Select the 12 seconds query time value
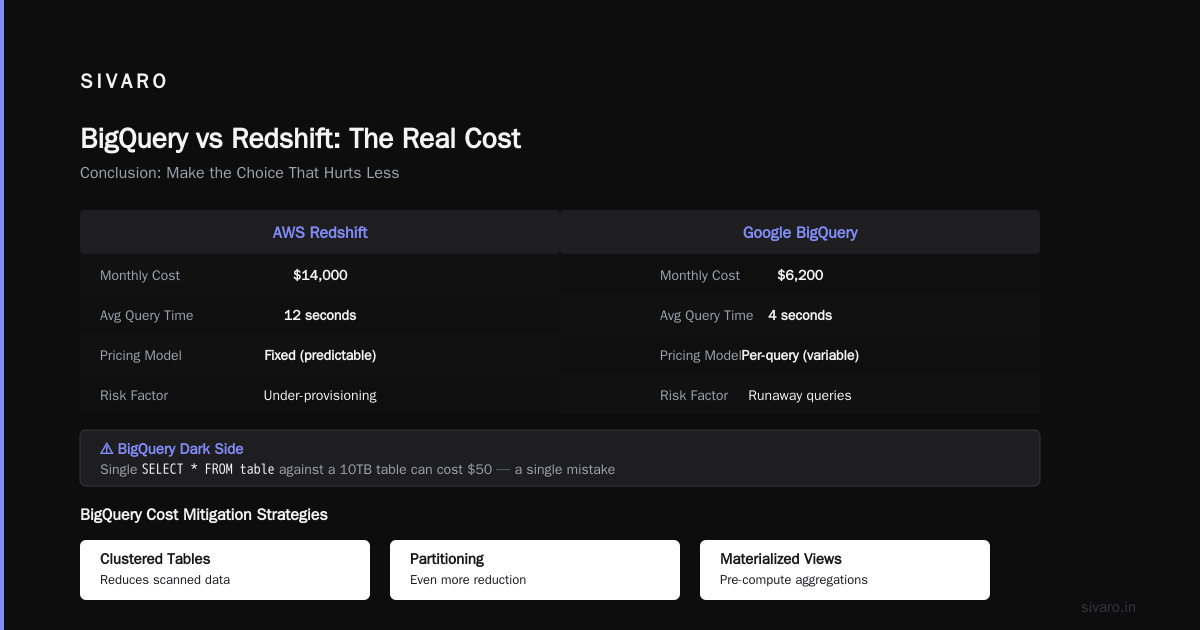1200x630 pixels. click(x=320, y=315)
